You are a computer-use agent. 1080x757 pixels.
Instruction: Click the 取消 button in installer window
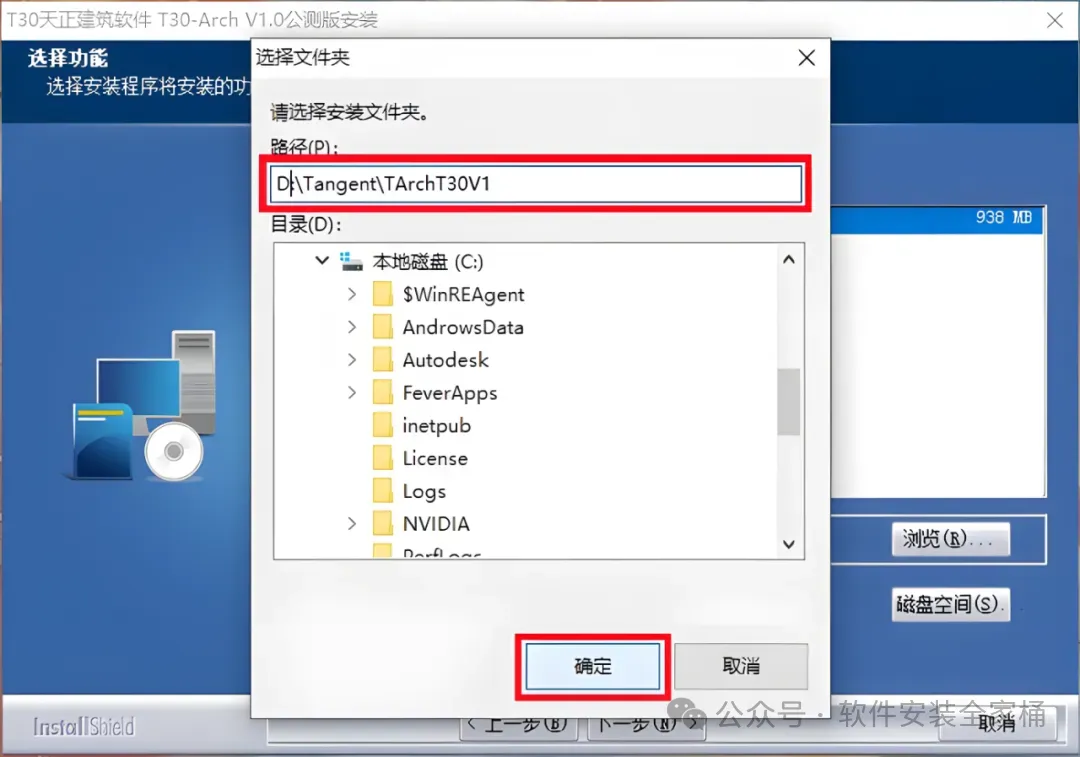click(997, 724)
